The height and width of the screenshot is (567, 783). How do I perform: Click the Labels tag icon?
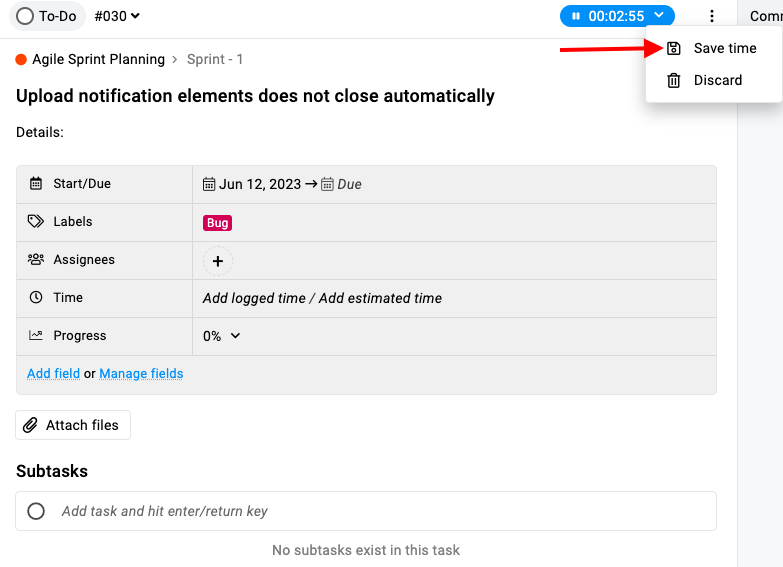coord(35,221)
